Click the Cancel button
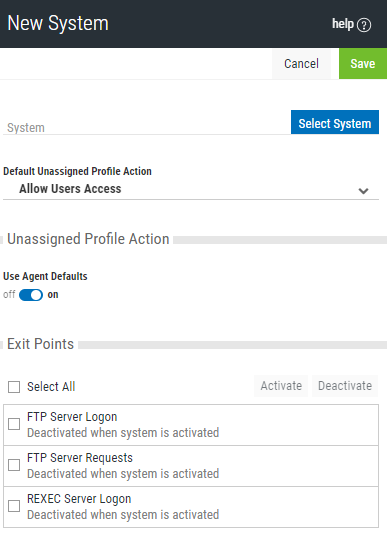Viewport: 387px width, 555px height. [x=301, y=64]
